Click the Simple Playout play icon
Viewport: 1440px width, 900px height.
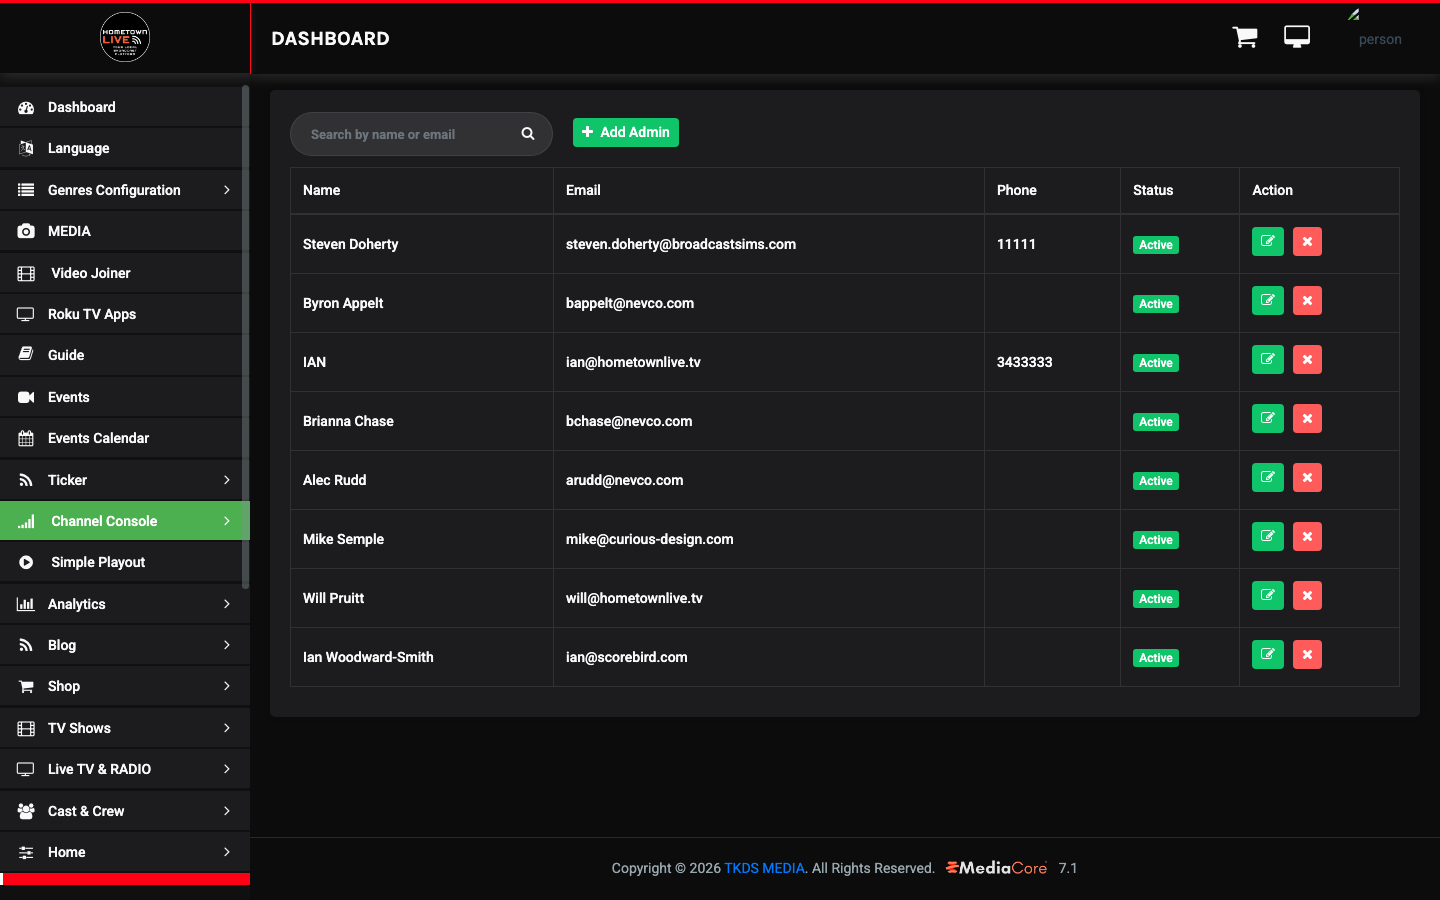coord(26,563)
